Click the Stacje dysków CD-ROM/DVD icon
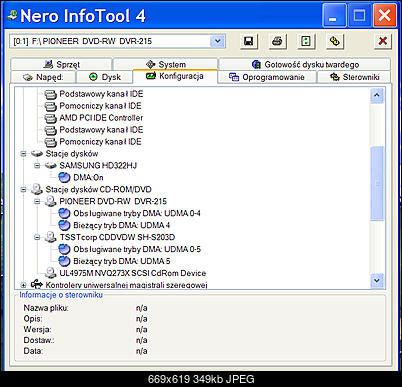The width and height of the screenshot is (402, 387). point(37,189)
